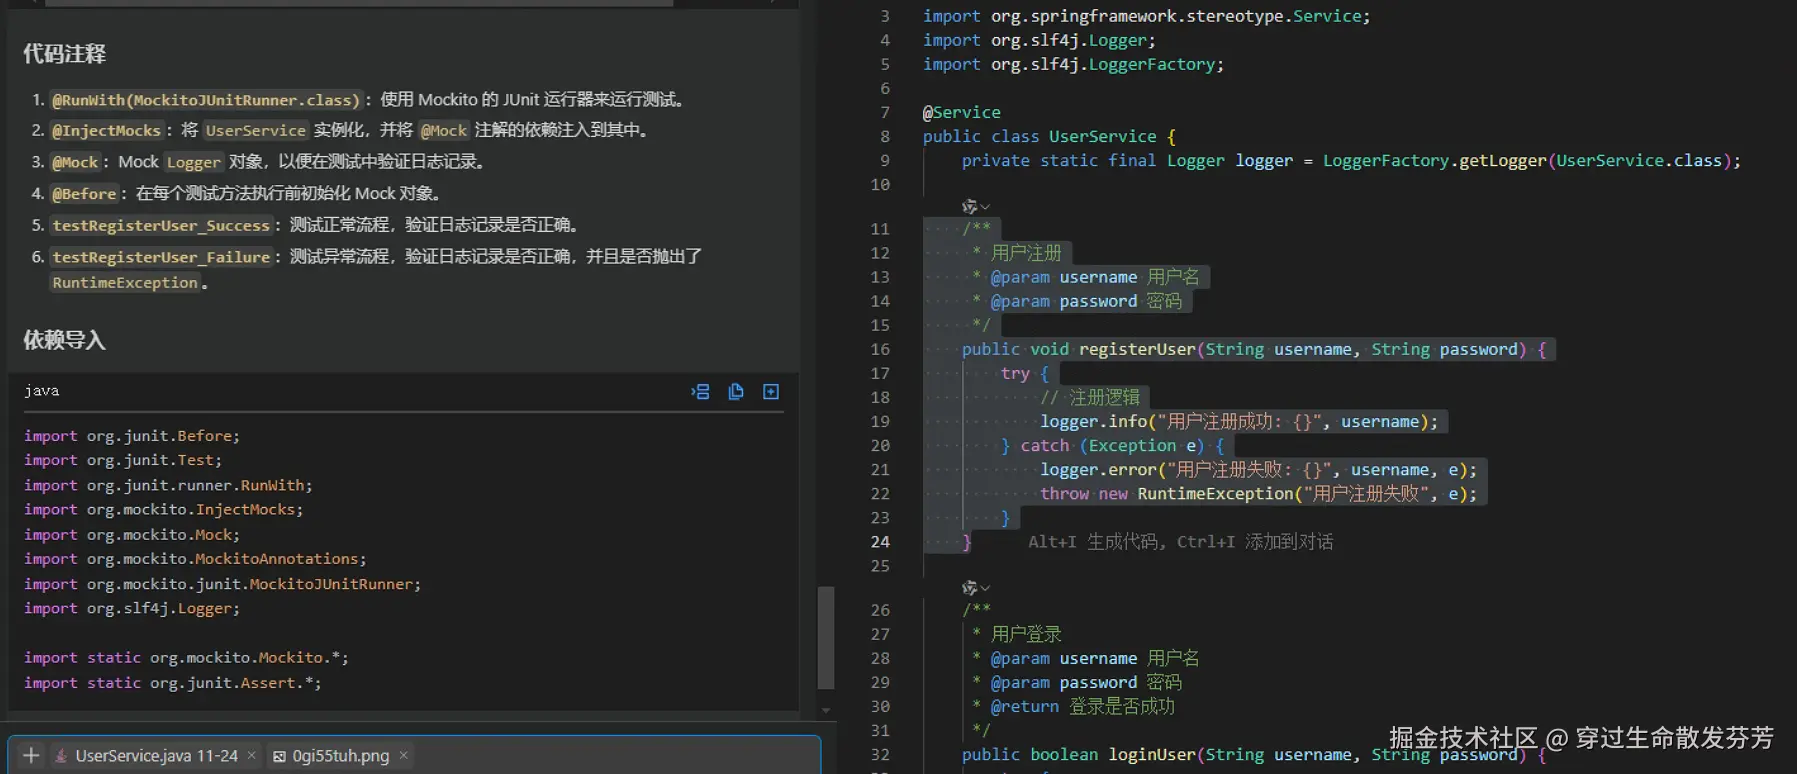Expand the code lens dropdown arrow above registerUser

(986, 207)
